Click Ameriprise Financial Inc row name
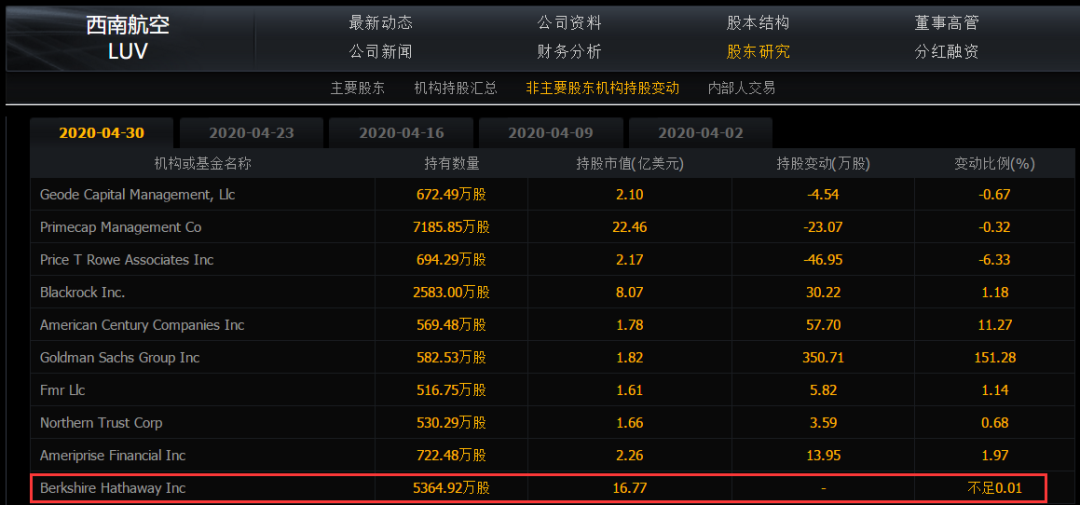Viewport: 1080px width, 505px height. [113, 455]
